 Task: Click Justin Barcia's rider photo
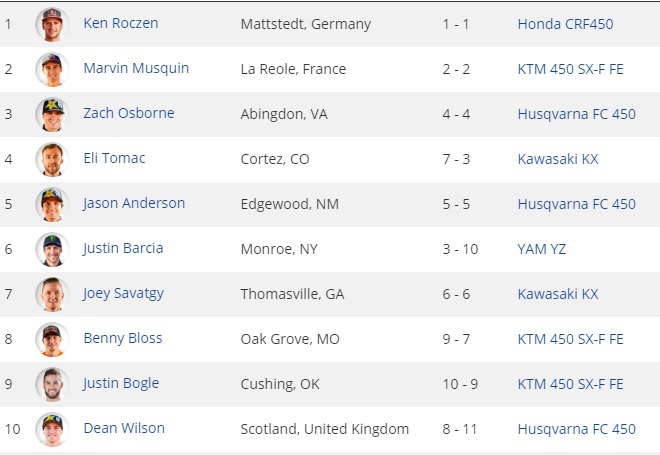(51, 249)
